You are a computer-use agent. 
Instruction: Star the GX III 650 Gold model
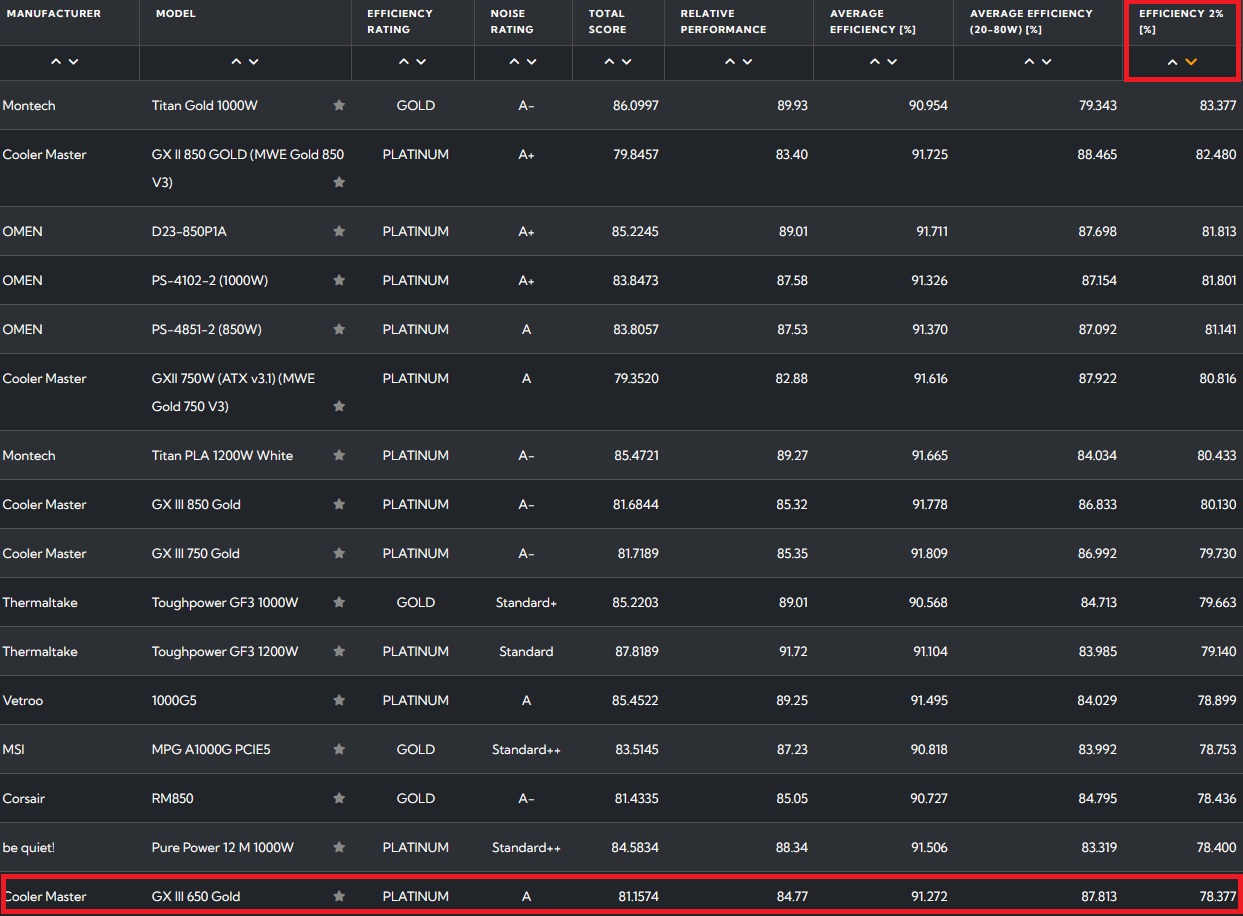point(339,896)
